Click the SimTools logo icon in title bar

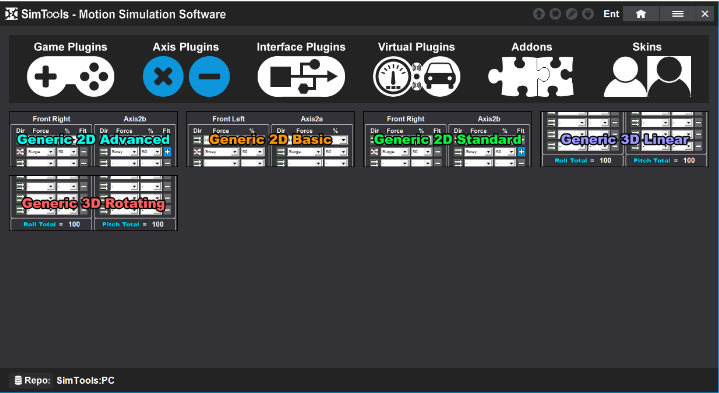click(x=11, y=14)
